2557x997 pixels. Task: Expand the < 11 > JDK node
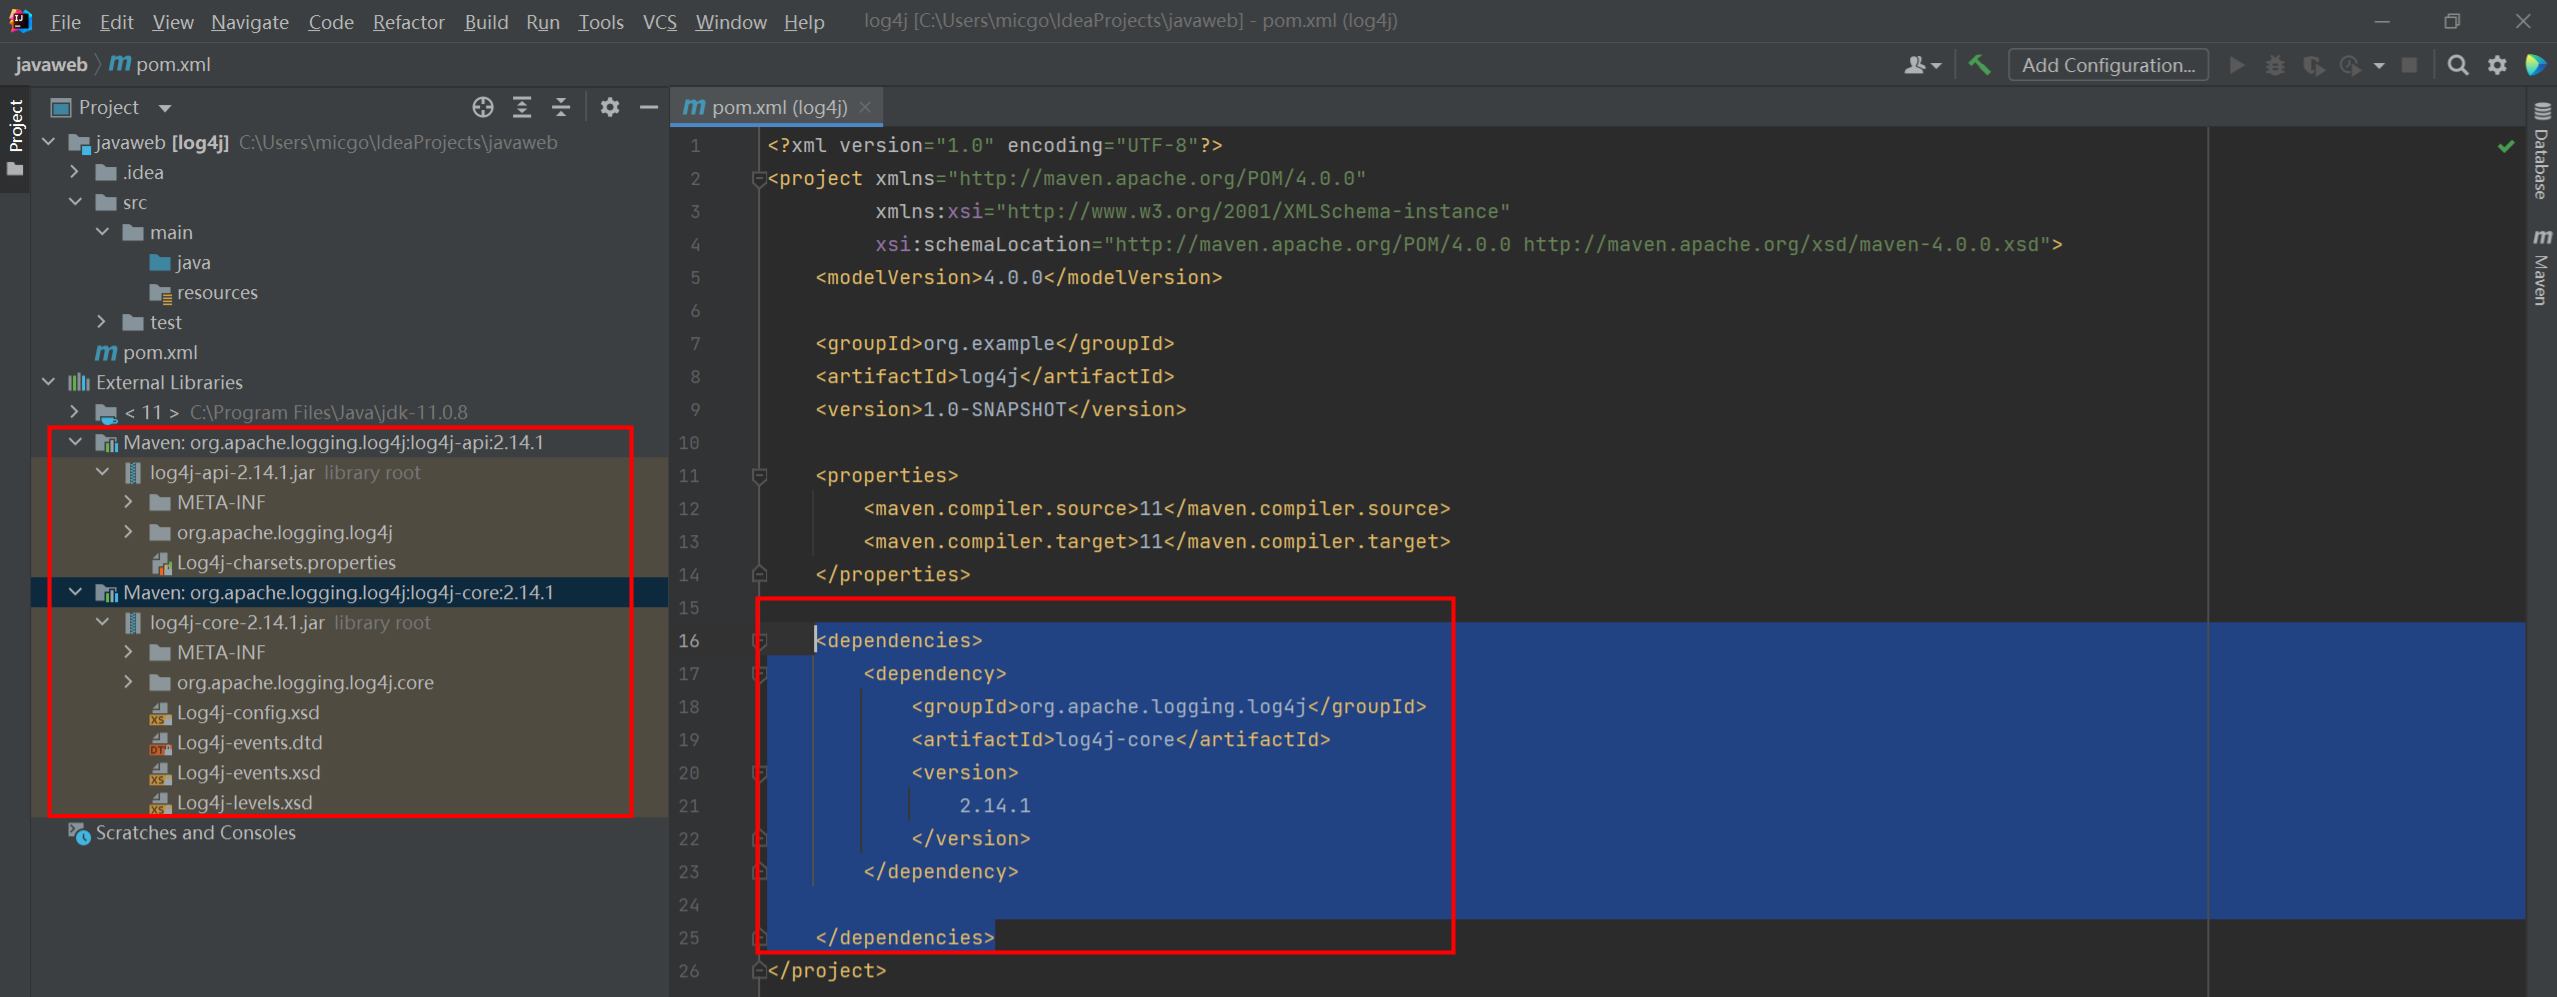coord(75,412)
